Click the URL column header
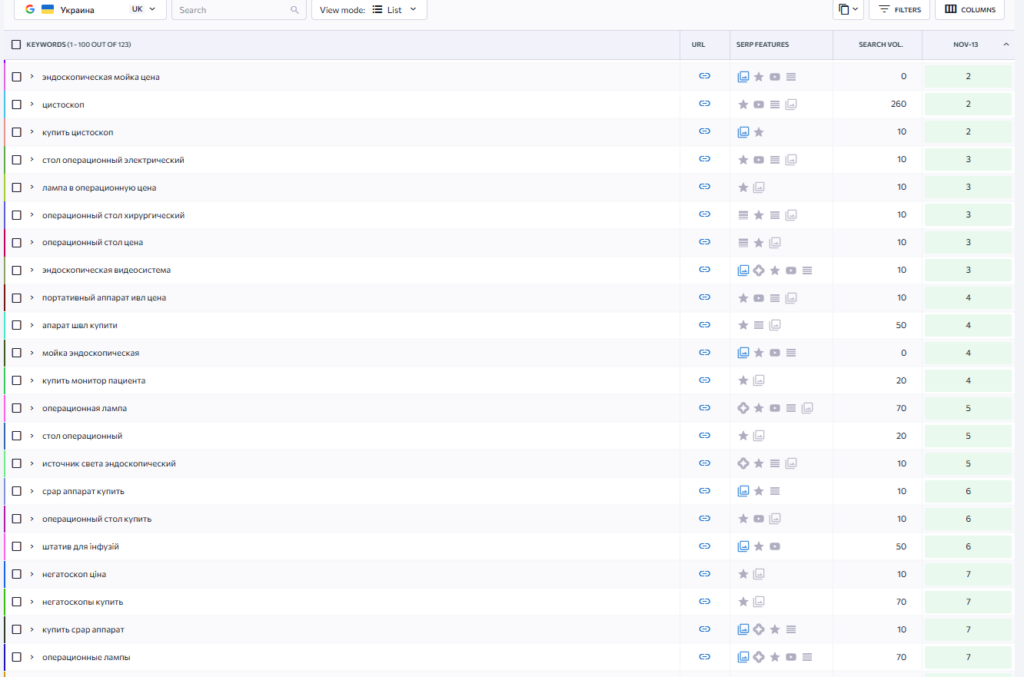1024x677 pixels. pos(698,44)
